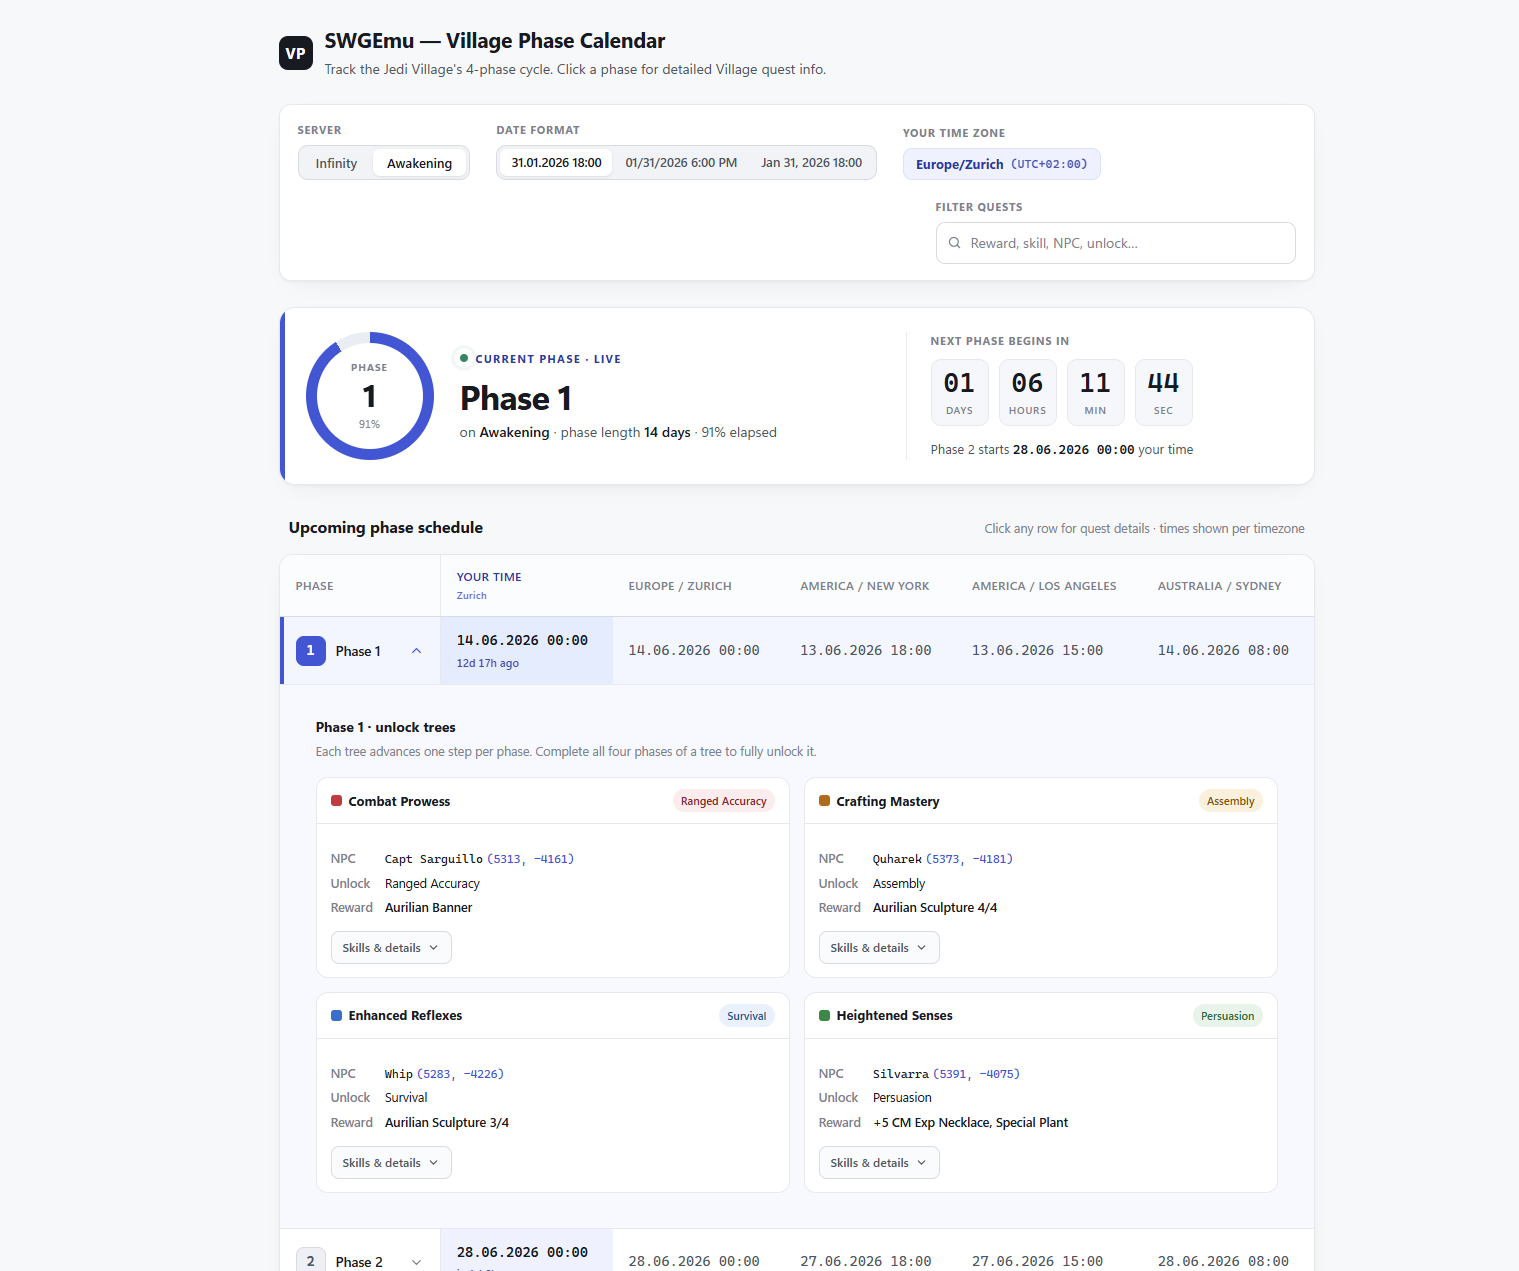The image size is (1519, 1271).
Task: Select the Awakening server option
Action: [x=419, y=163]
